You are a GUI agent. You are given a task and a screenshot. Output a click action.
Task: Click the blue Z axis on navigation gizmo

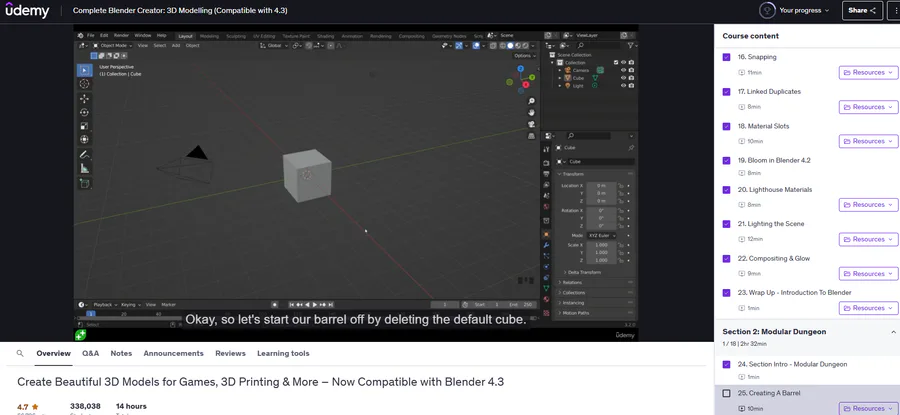521,68
